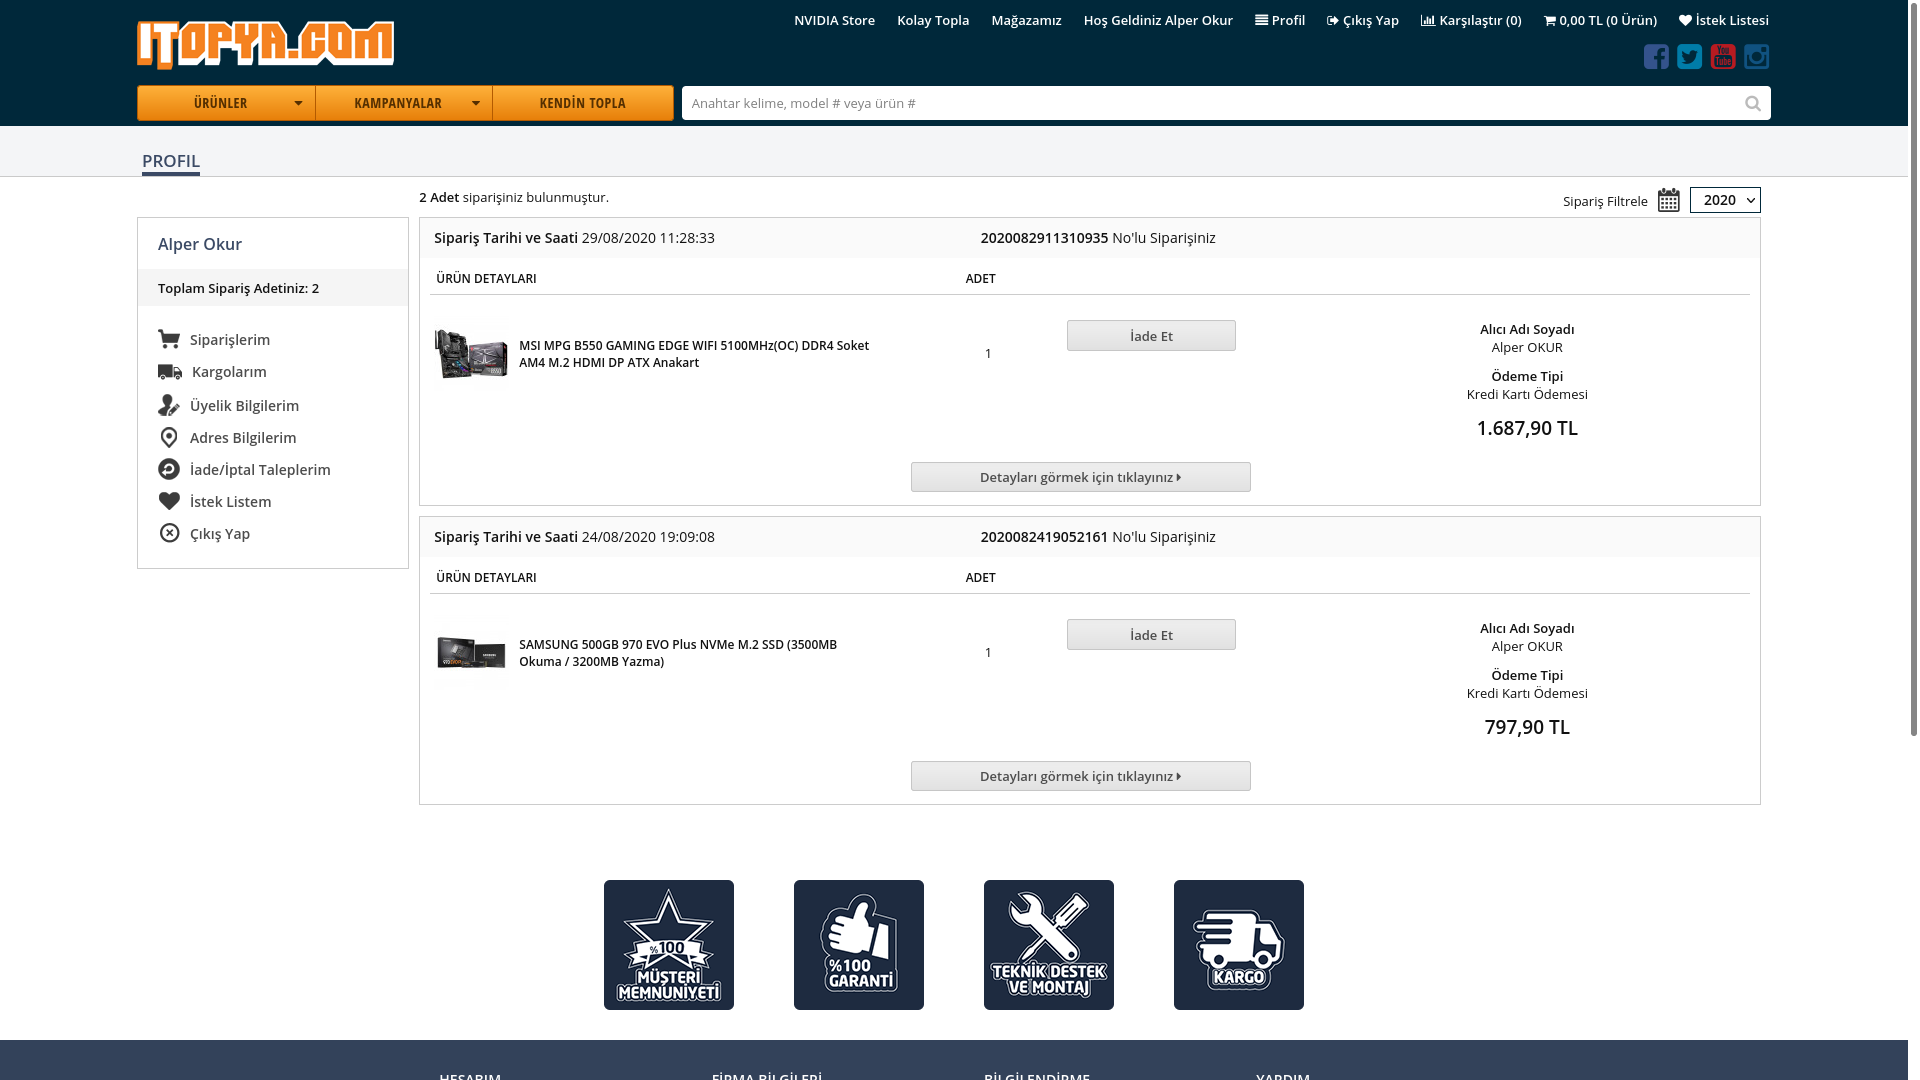1920x1080 pixels.
Task: Open Siparişlerim in the sidebar
Action: pos(230,340)
